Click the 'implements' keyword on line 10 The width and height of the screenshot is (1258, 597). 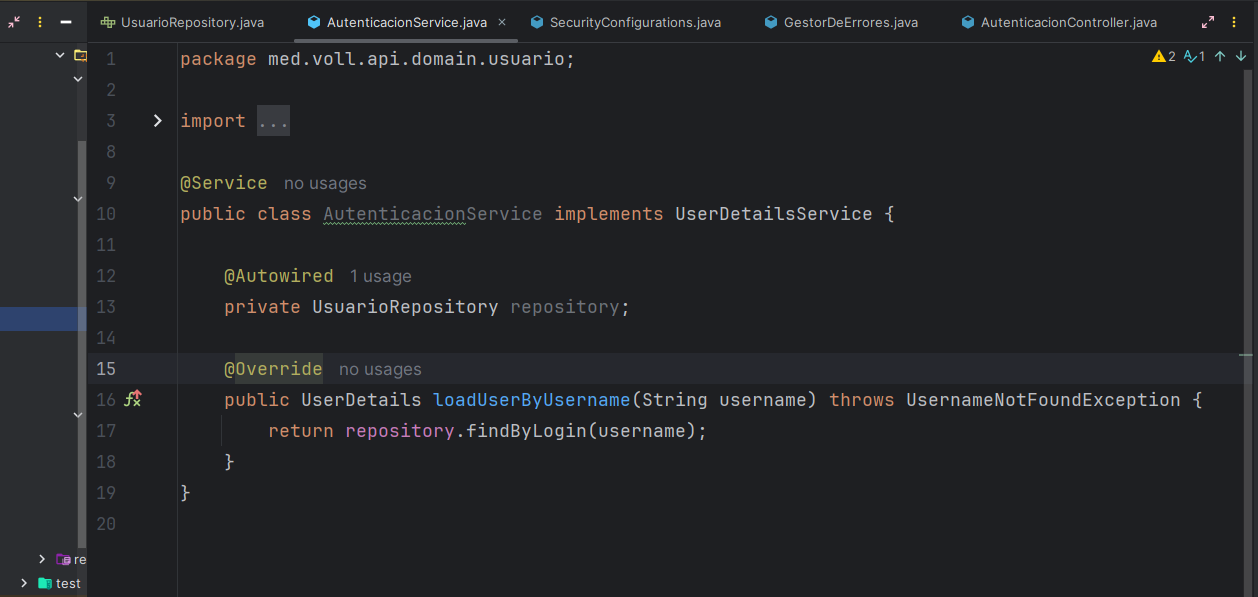(x=609, y=214)
